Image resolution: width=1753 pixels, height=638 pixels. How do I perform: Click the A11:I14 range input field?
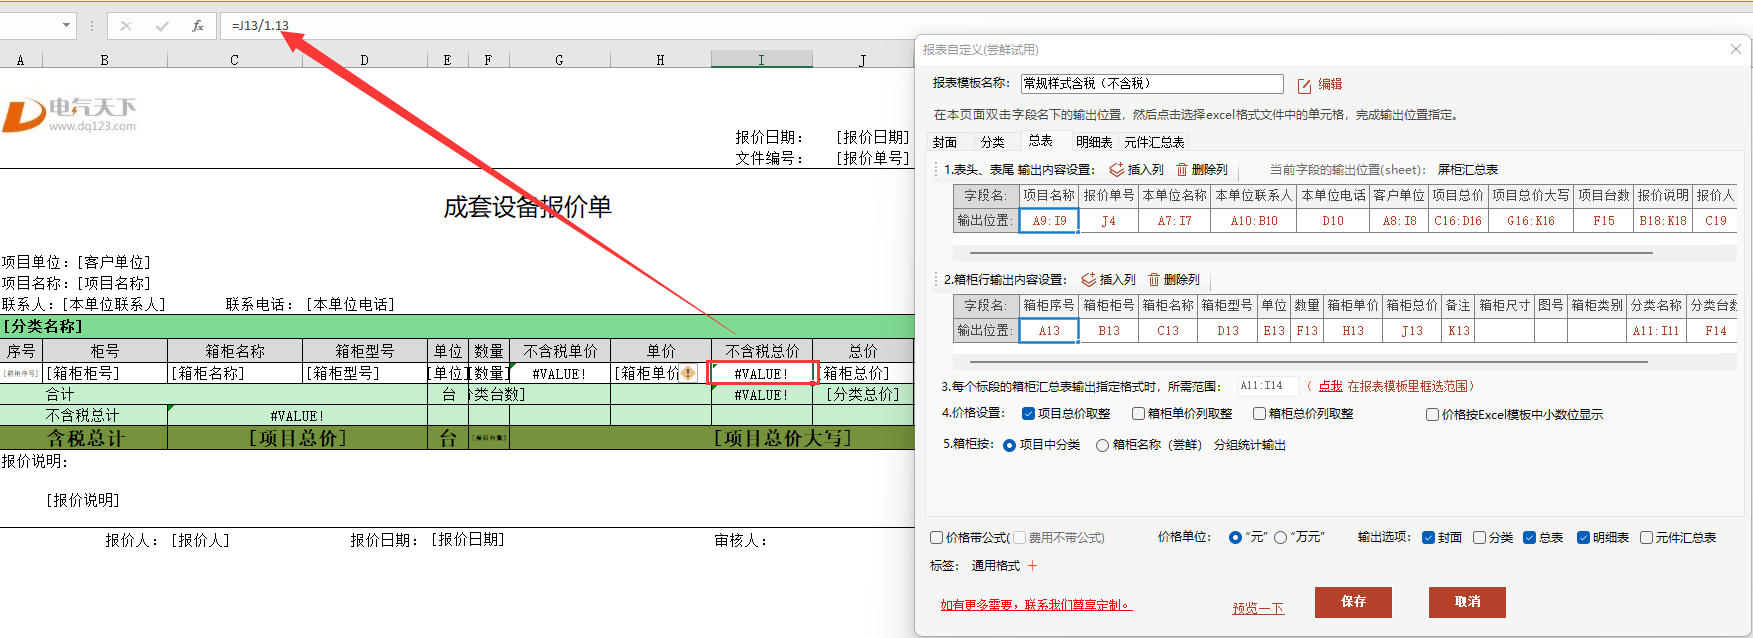pyautogui.click(x=1267, y=386)
